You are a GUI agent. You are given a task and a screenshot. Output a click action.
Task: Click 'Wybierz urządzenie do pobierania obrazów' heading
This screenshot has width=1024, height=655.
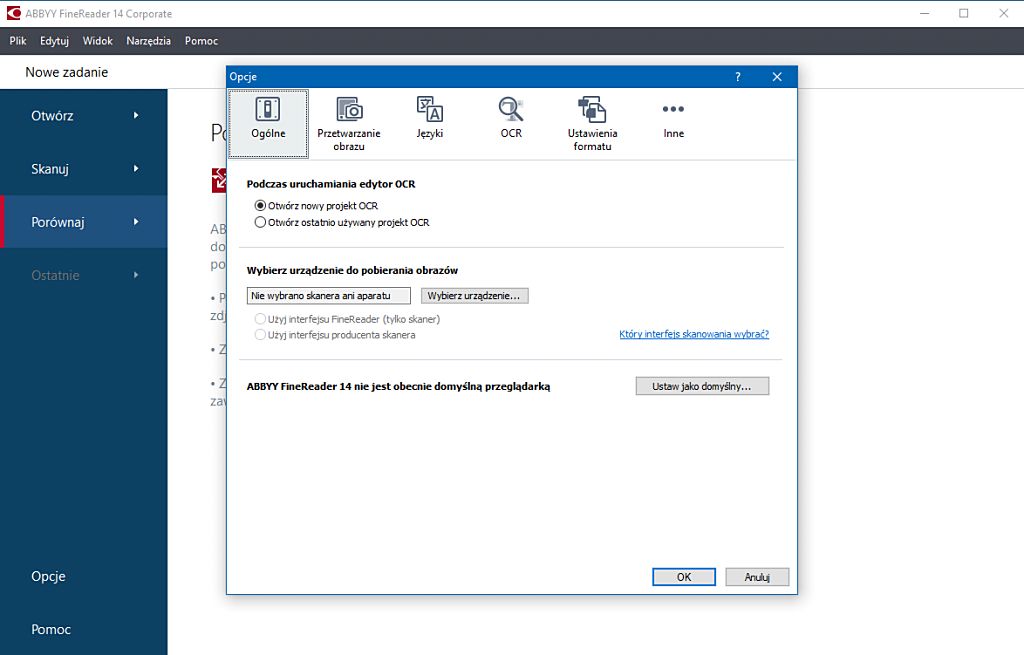coord(352,270)
